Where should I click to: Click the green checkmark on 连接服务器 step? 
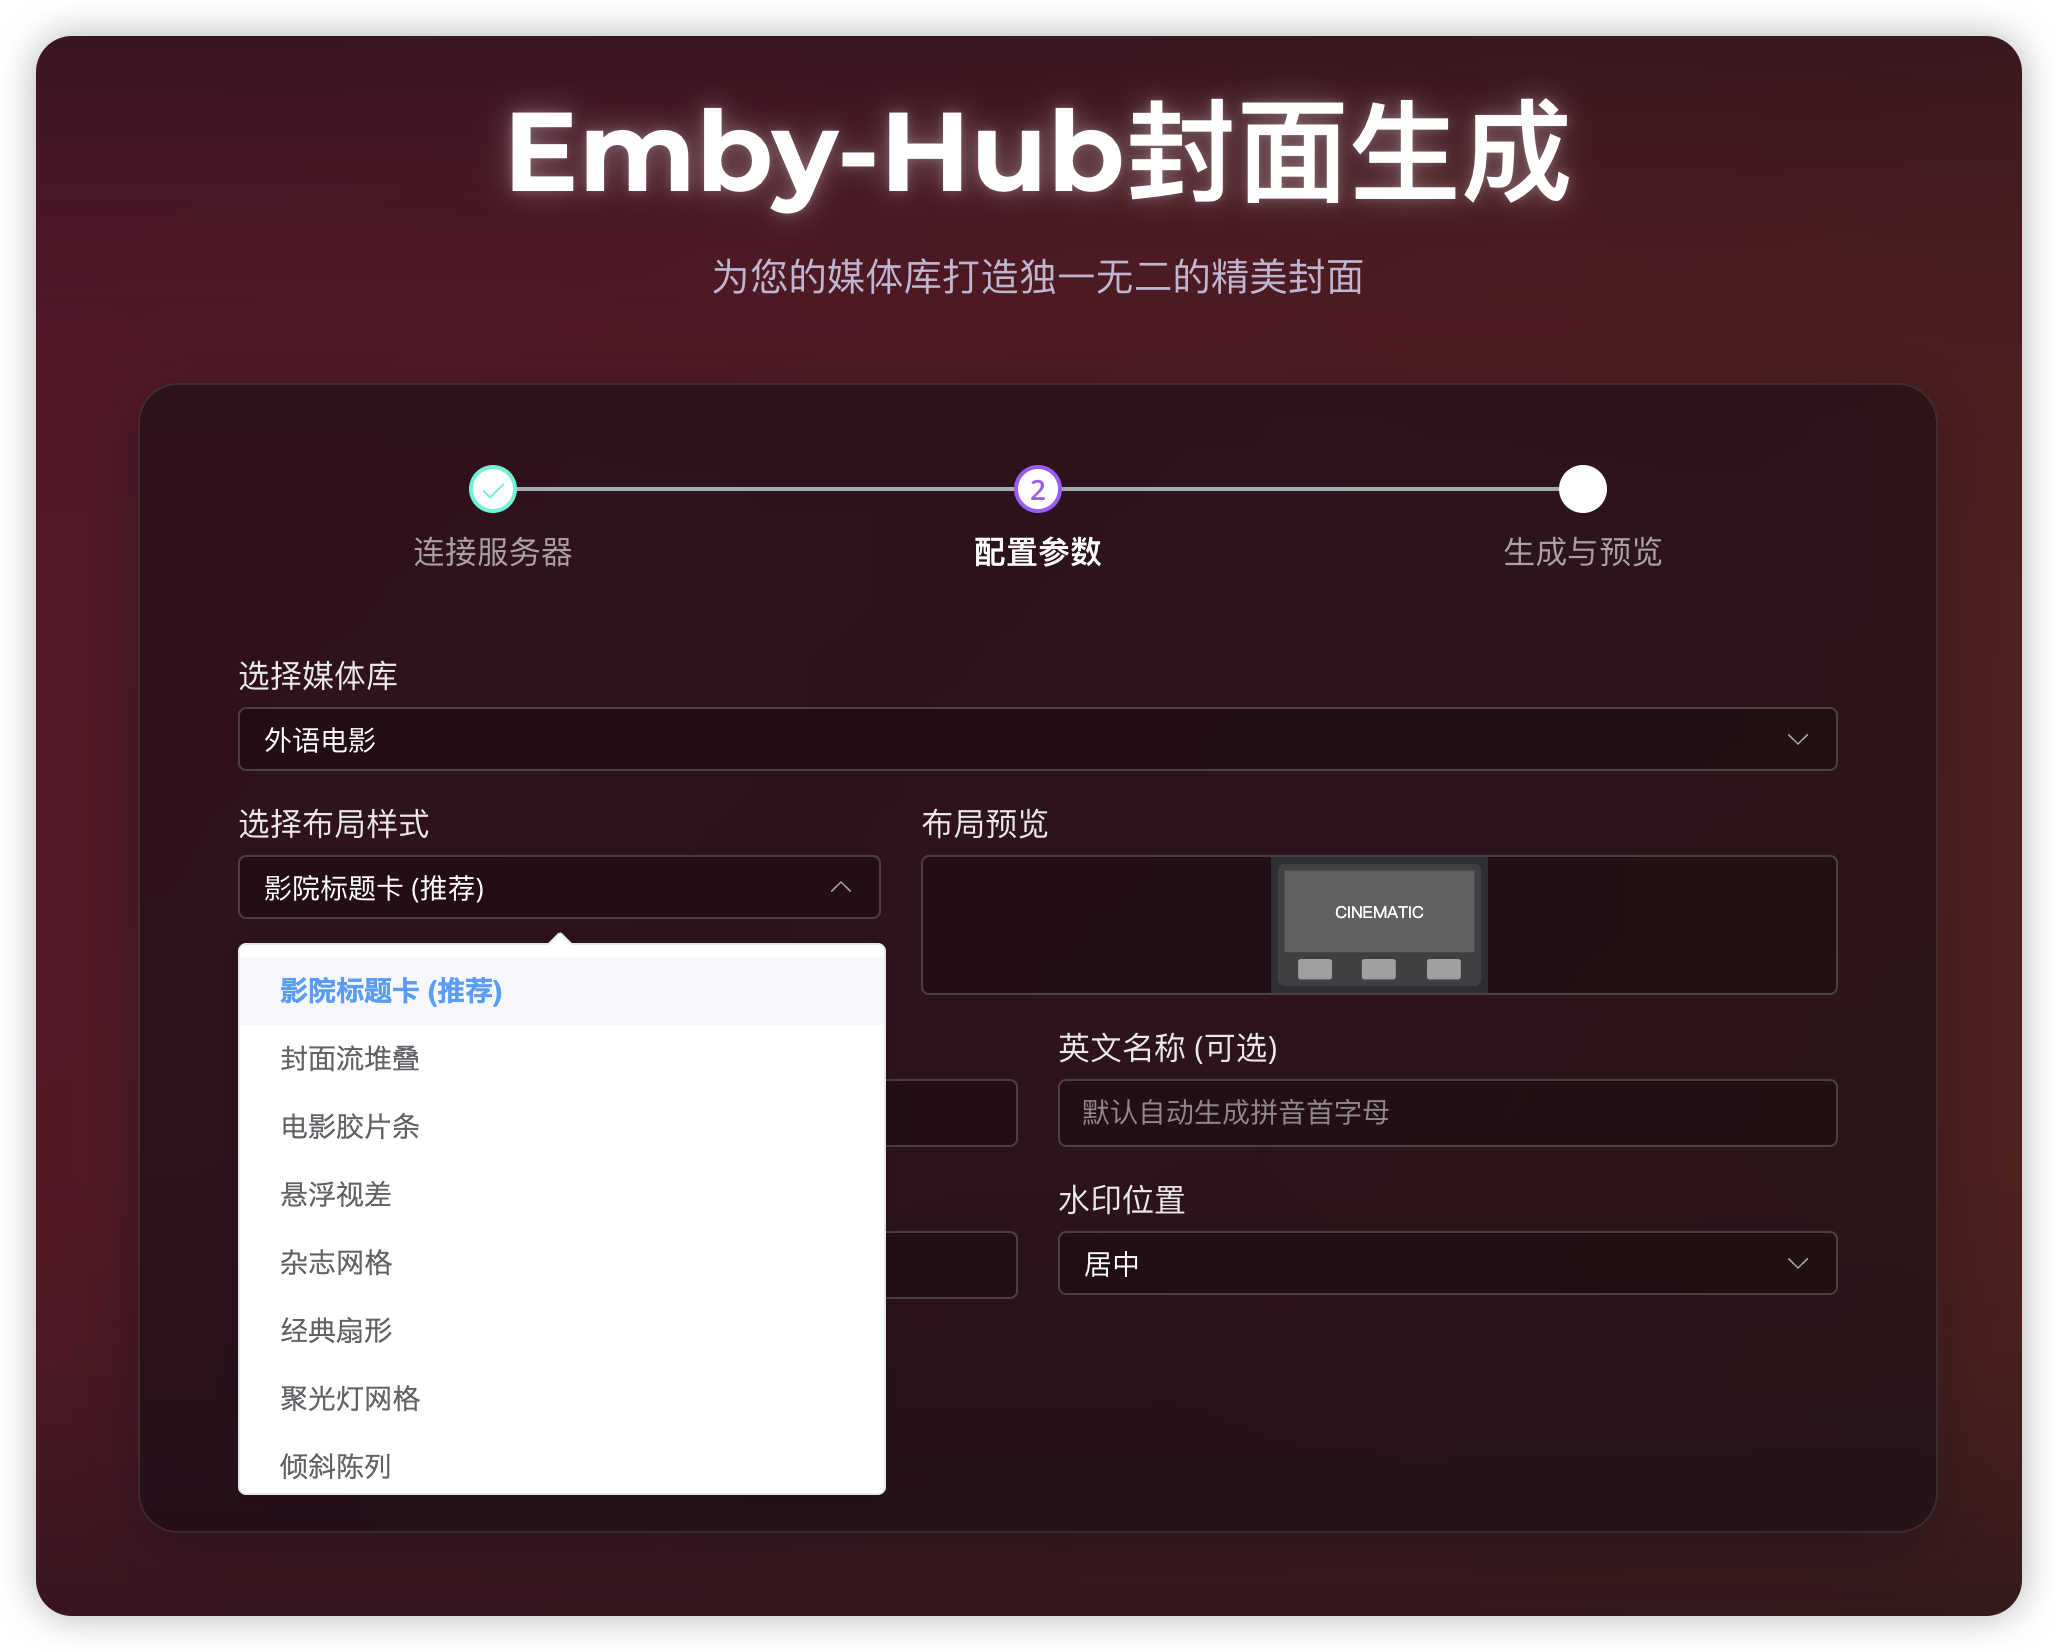tap(491, 489)
